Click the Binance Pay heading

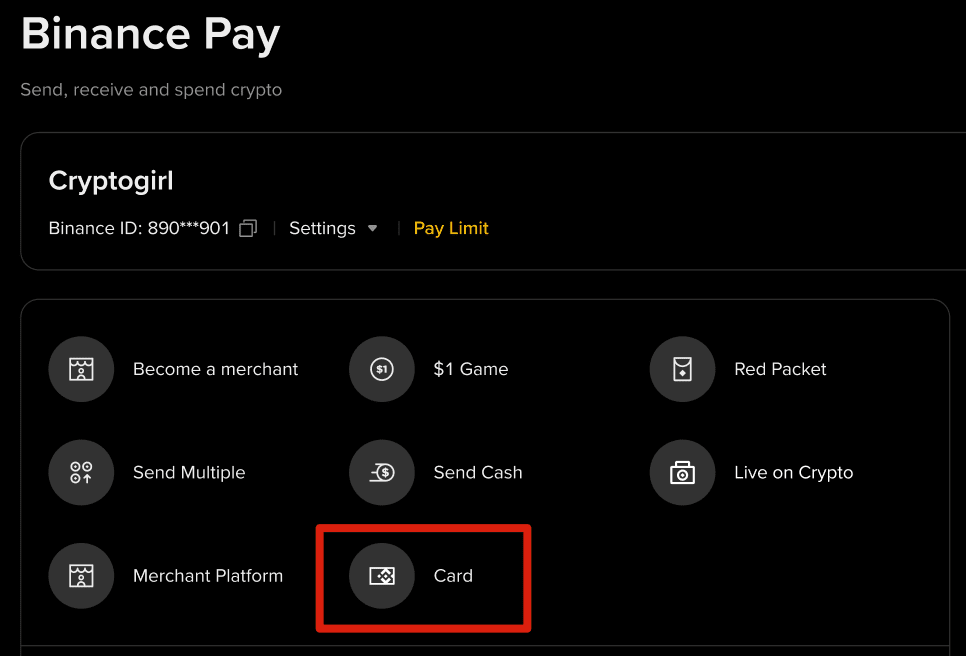tap(150, 34)
